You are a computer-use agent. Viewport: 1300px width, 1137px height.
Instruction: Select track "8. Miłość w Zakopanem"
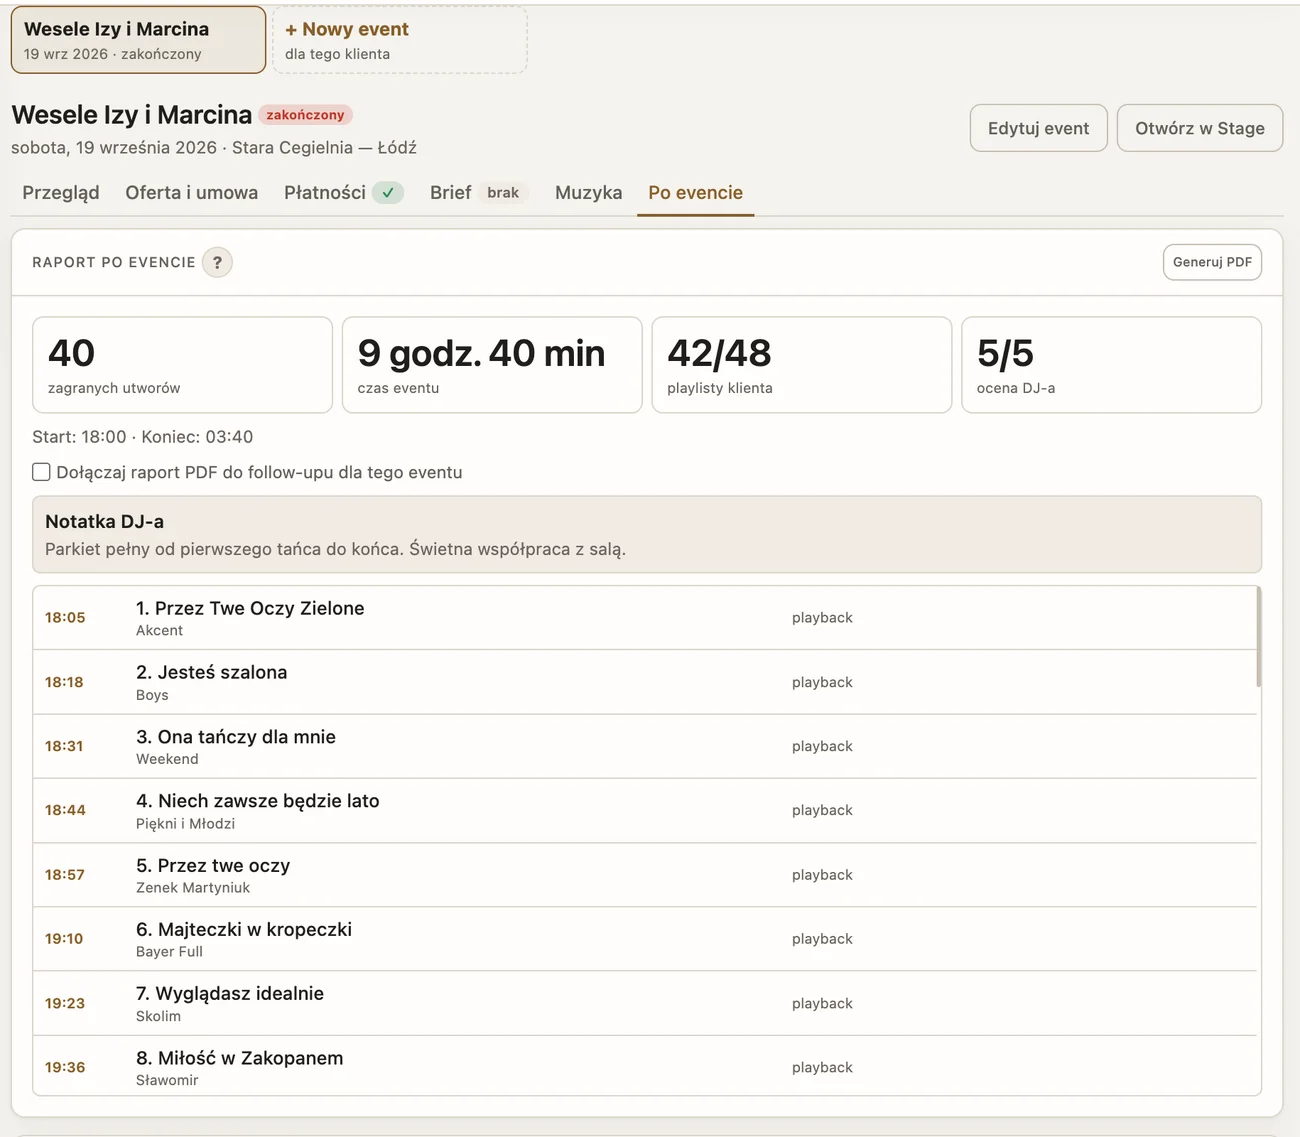tap(645, 1066)
